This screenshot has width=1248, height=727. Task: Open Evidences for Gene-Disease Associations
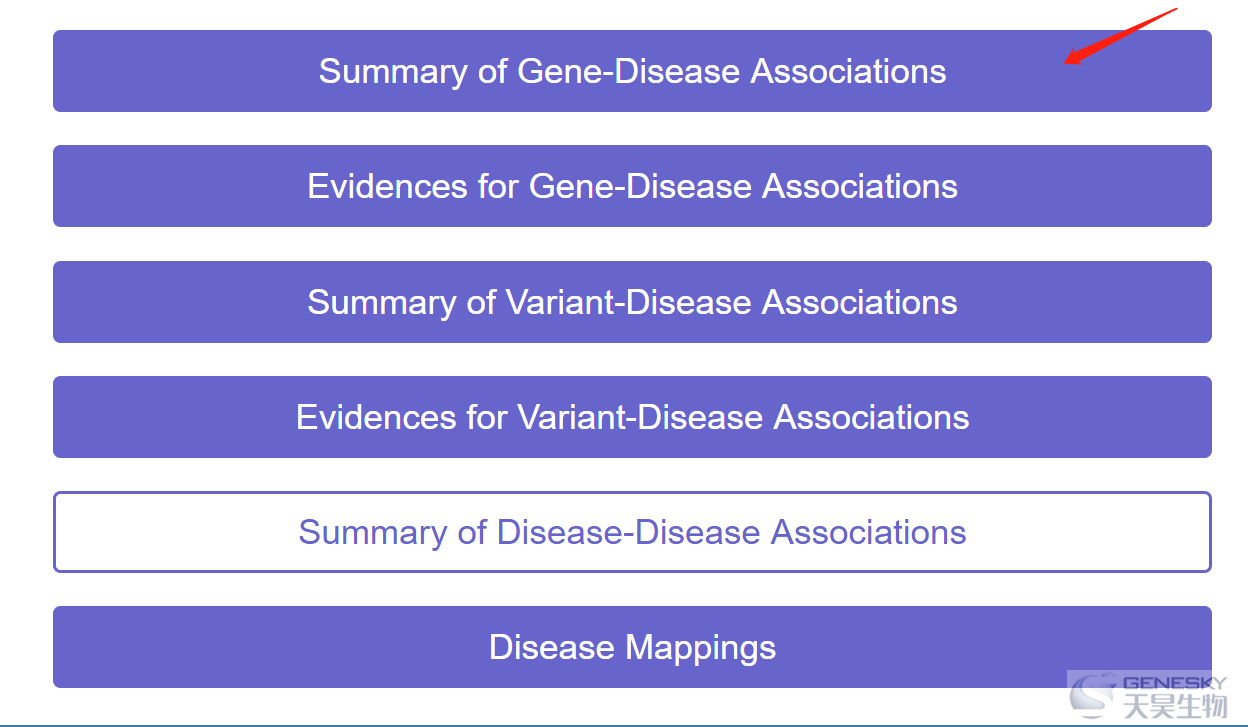pos(632,186)
